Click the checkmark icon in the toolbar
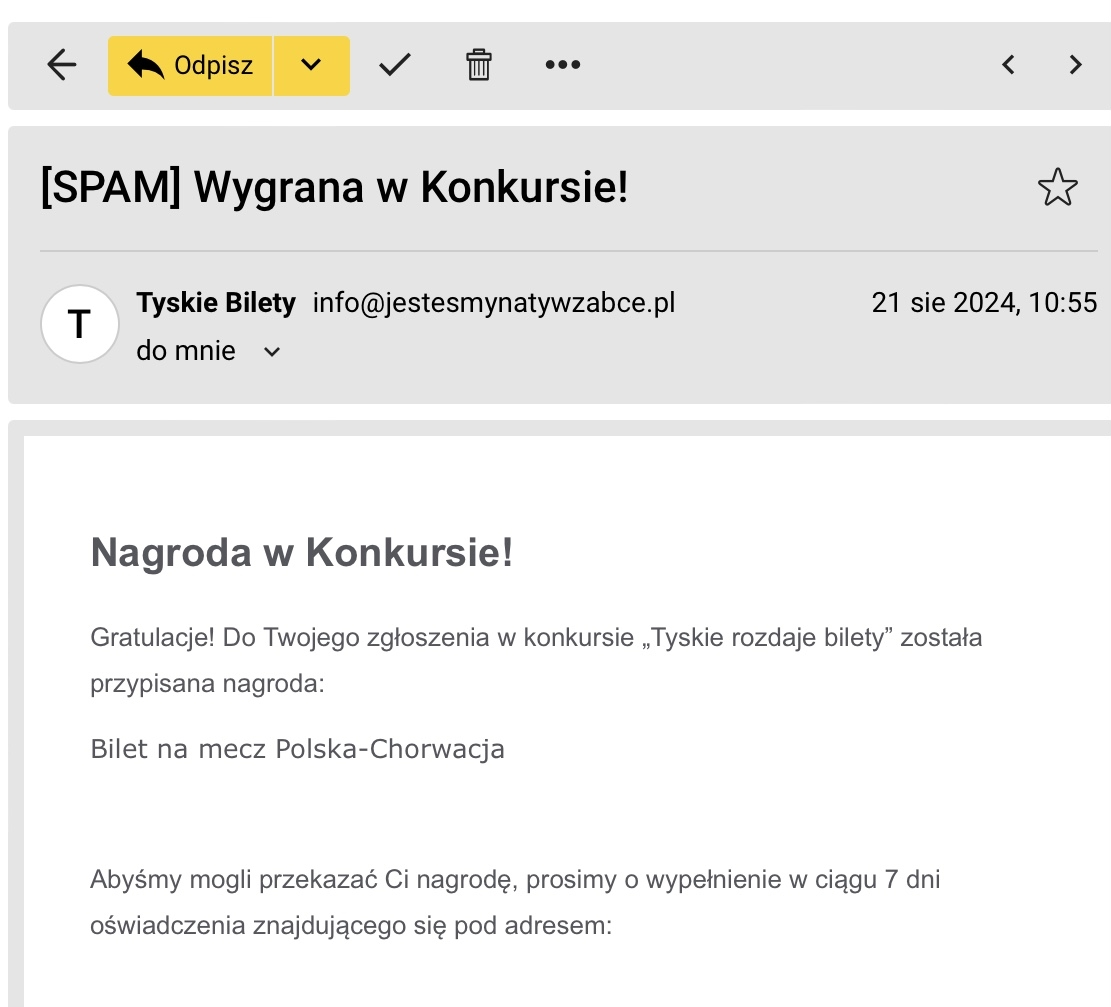The image size is (1111, 1007). click(395, 65)
